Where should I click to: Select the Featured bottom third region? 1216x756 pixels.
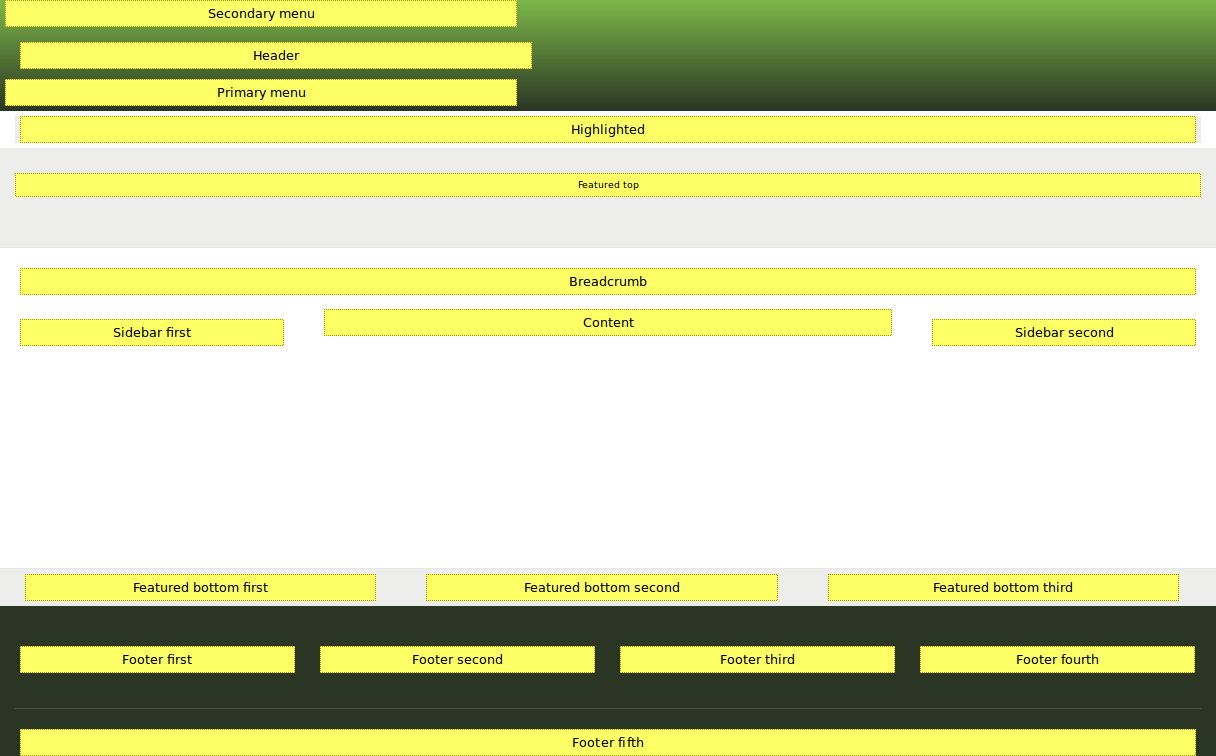pyautogui.click(x=1003, y=588)
